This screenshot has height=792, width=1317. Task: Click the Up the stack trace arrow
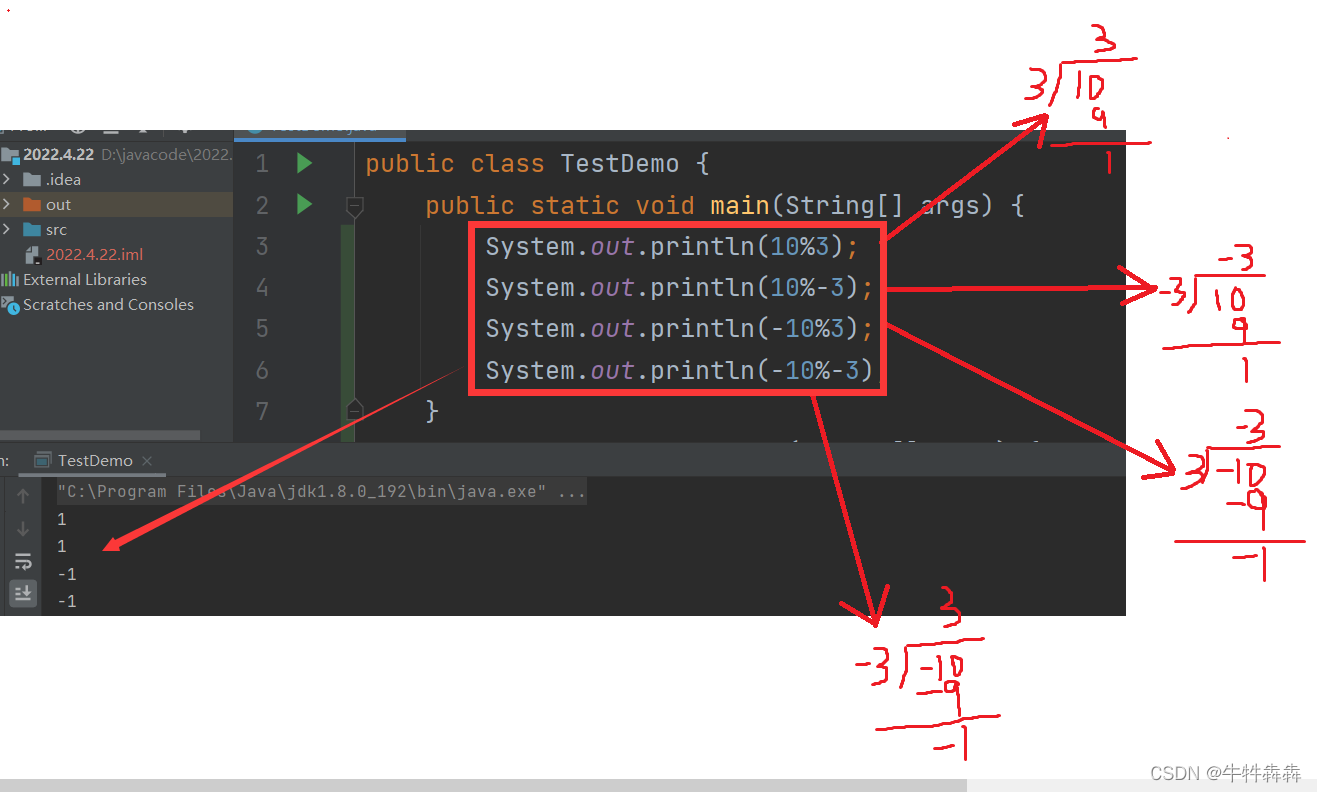point(23,496)
